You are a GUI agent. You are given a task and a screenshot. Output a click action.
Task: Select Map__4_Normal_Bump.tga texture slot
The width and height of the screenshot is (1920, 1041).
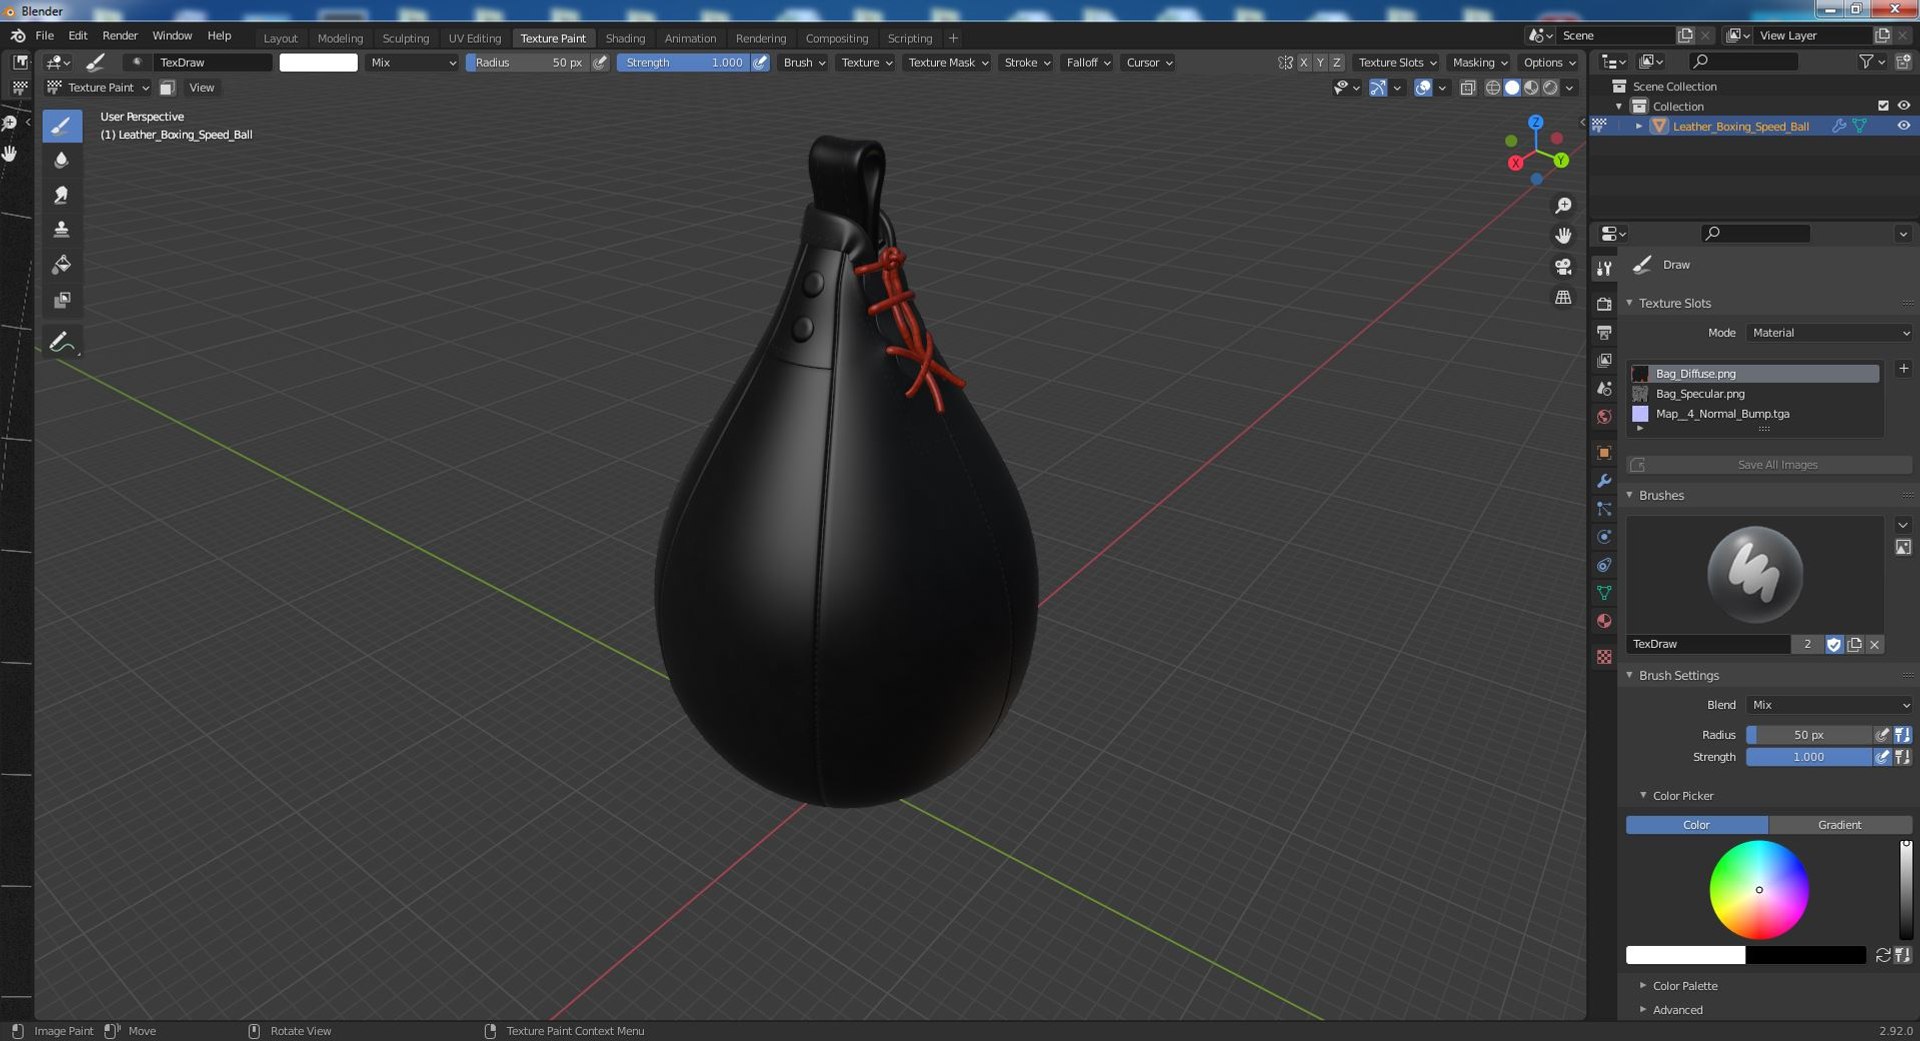[x=1754, y=414]
